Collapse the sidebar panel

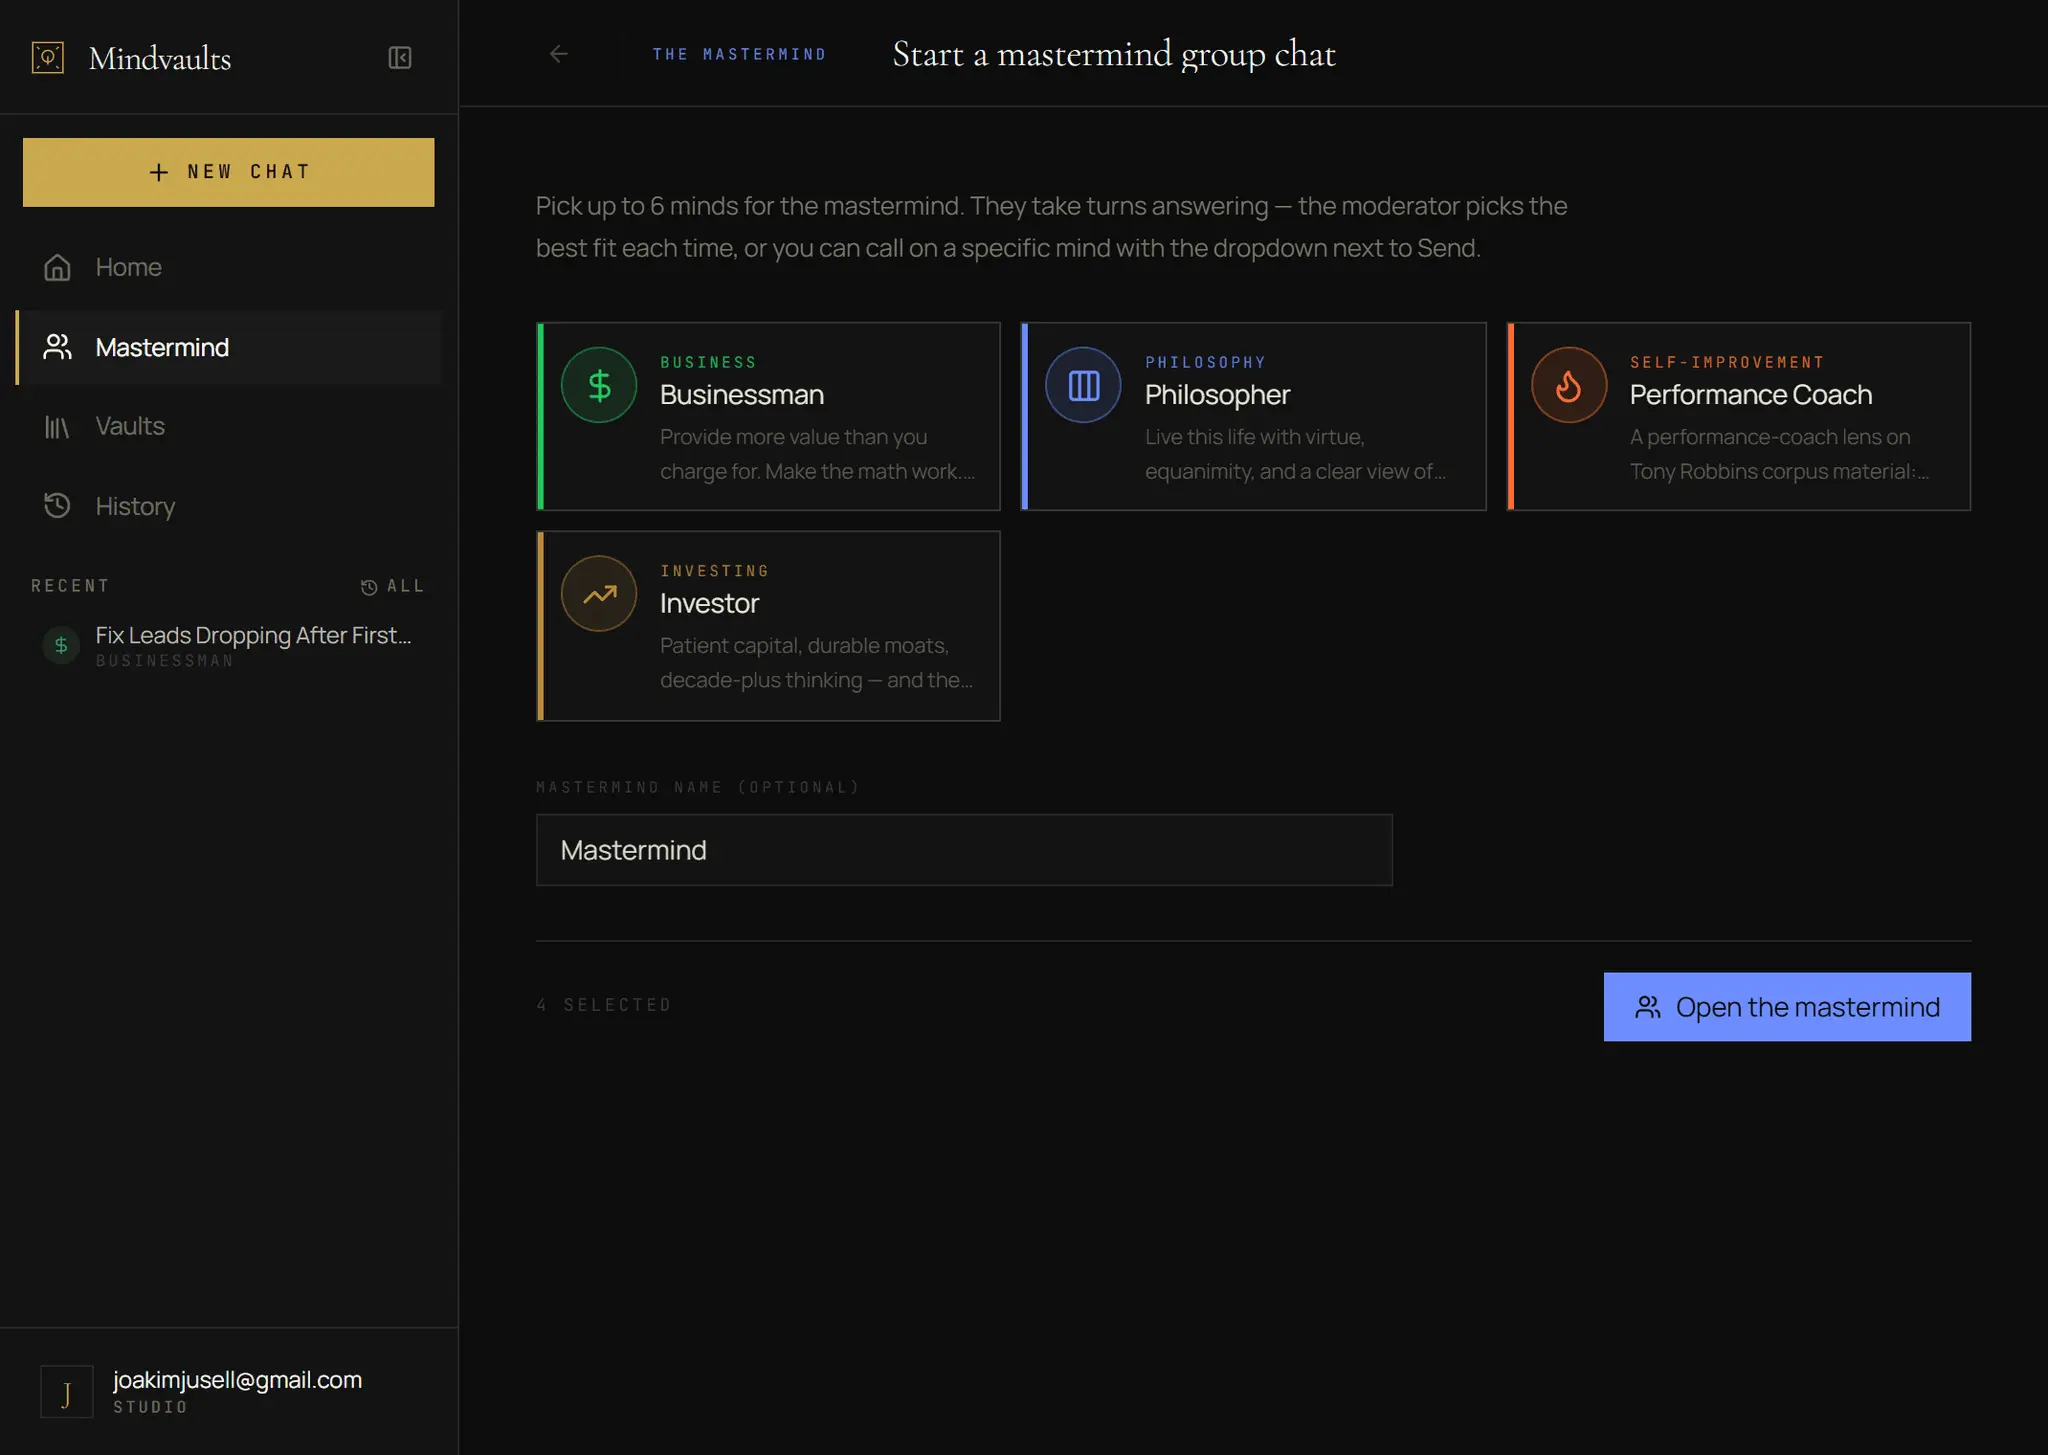point(400,58)
